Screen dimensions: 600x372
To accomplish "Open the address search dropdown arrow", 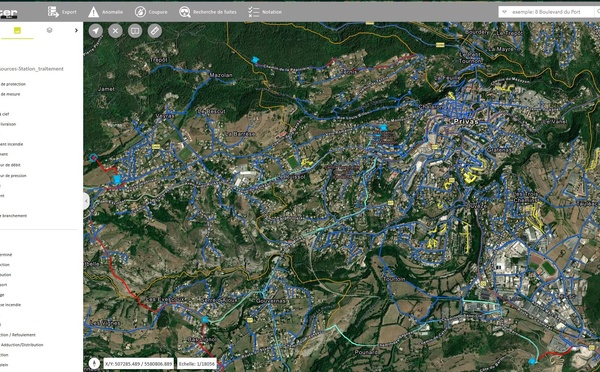I will pos(504,12).
